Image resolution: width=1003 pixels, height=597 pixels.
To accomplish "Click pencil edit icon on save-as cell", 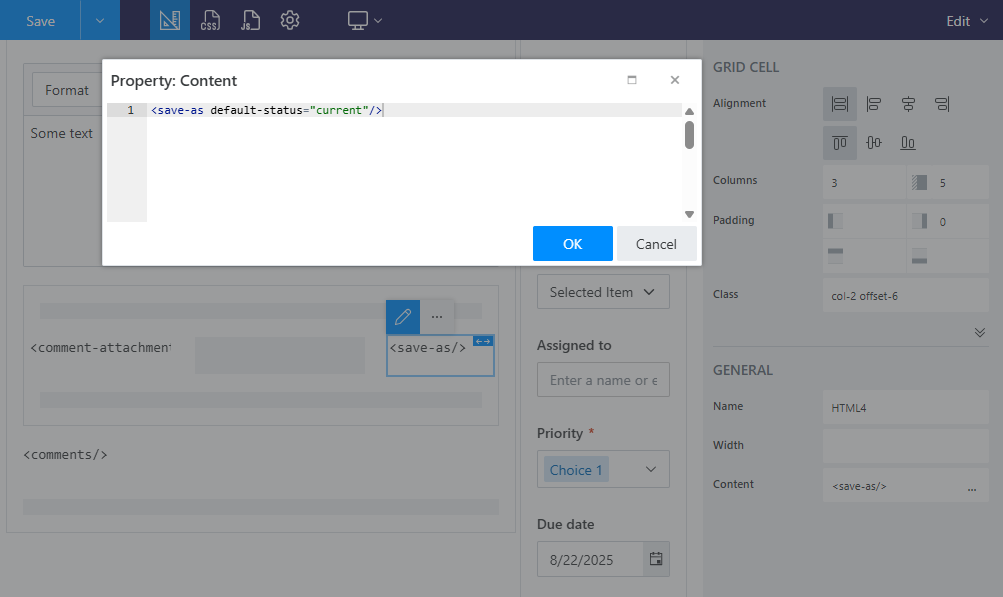I will 403,317.
